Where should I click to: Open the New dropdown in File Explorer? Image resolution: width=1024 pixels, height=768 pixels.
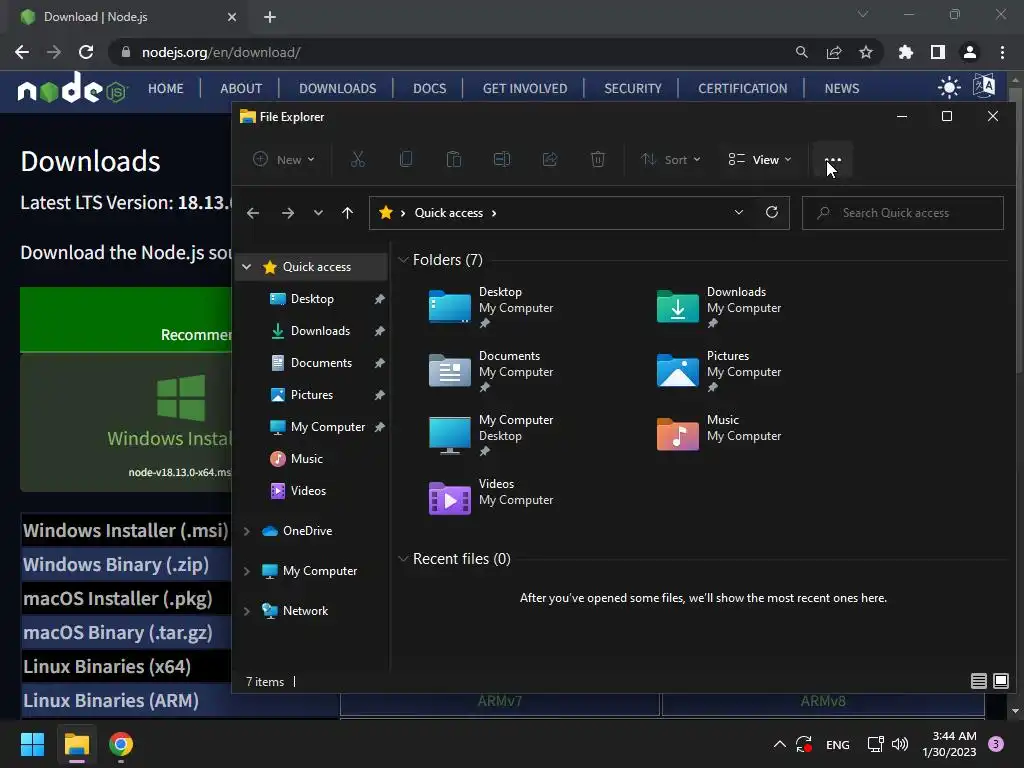coord(284,159)
